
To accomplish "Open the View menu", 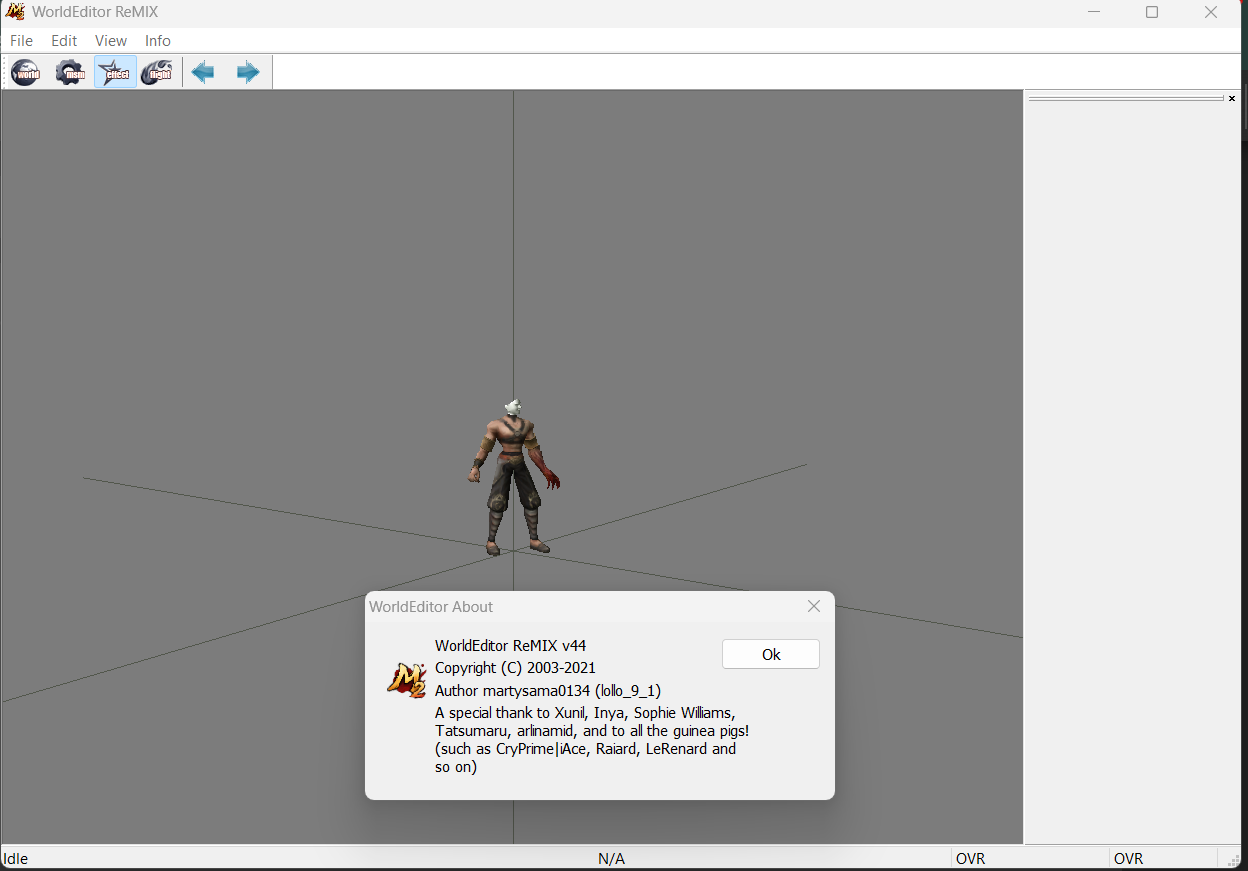I will (x=110, y=40).
